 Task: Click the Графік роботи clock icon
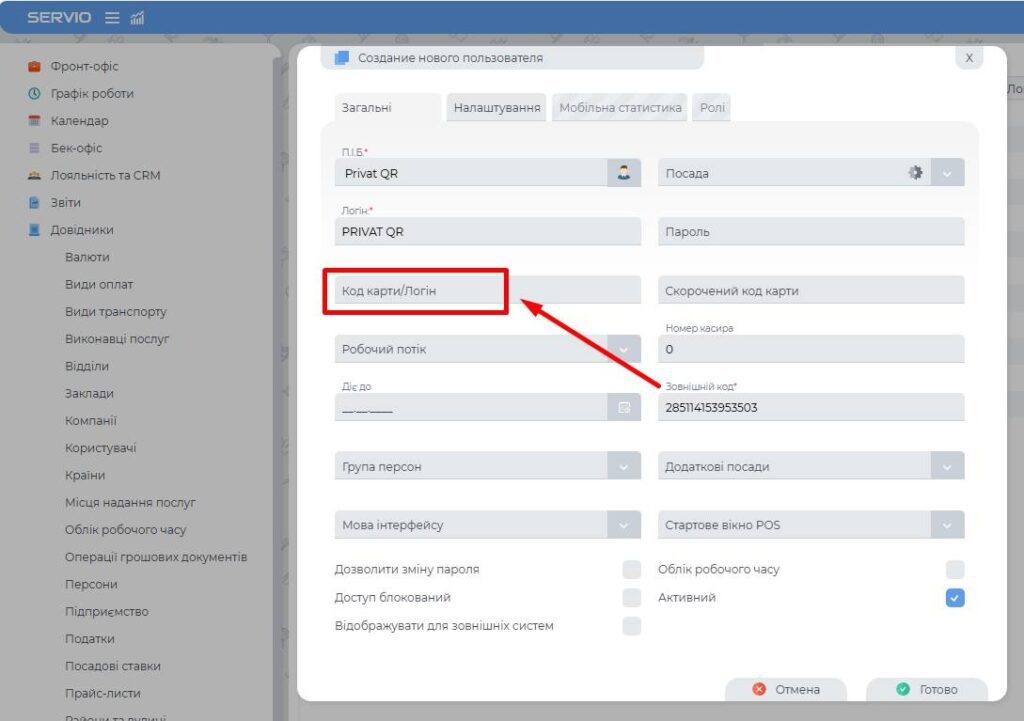34,94
